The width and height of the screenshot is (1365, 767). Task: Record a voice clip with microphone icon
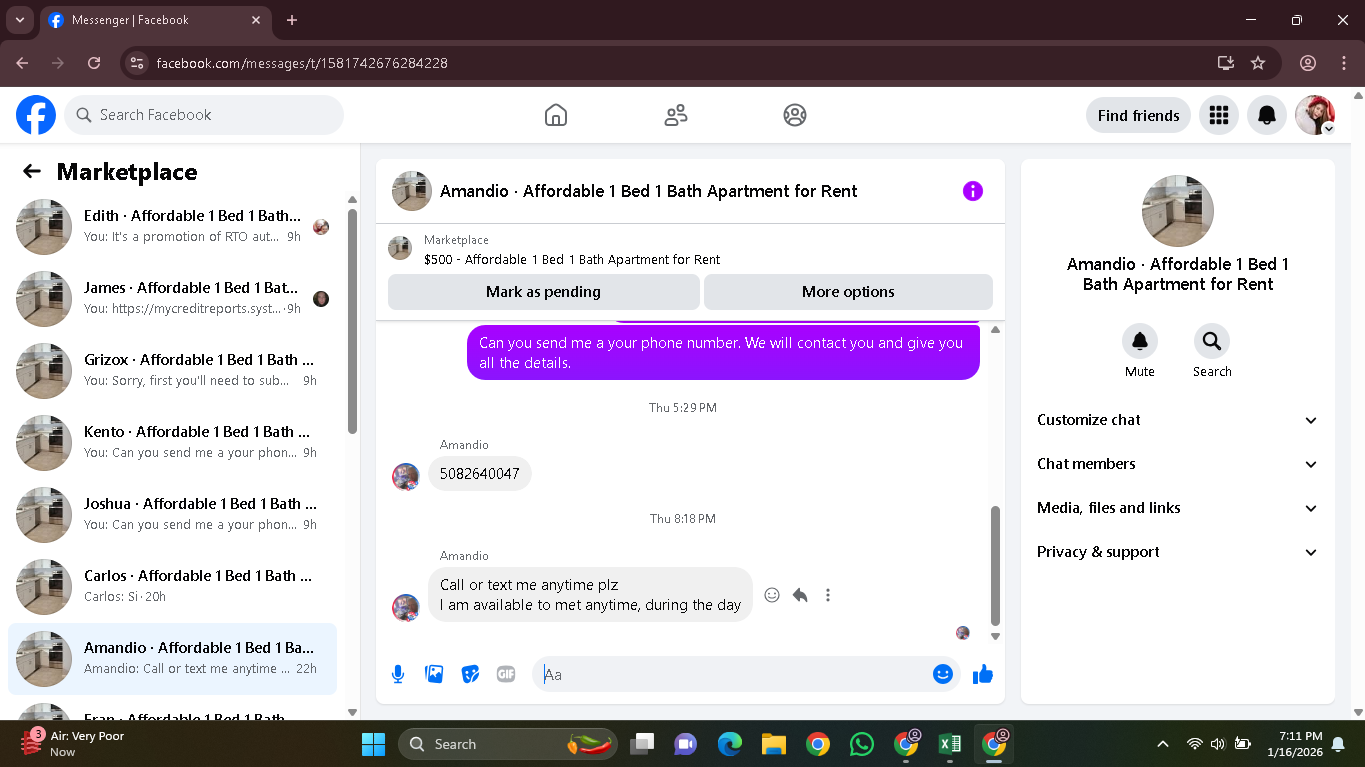398,674
